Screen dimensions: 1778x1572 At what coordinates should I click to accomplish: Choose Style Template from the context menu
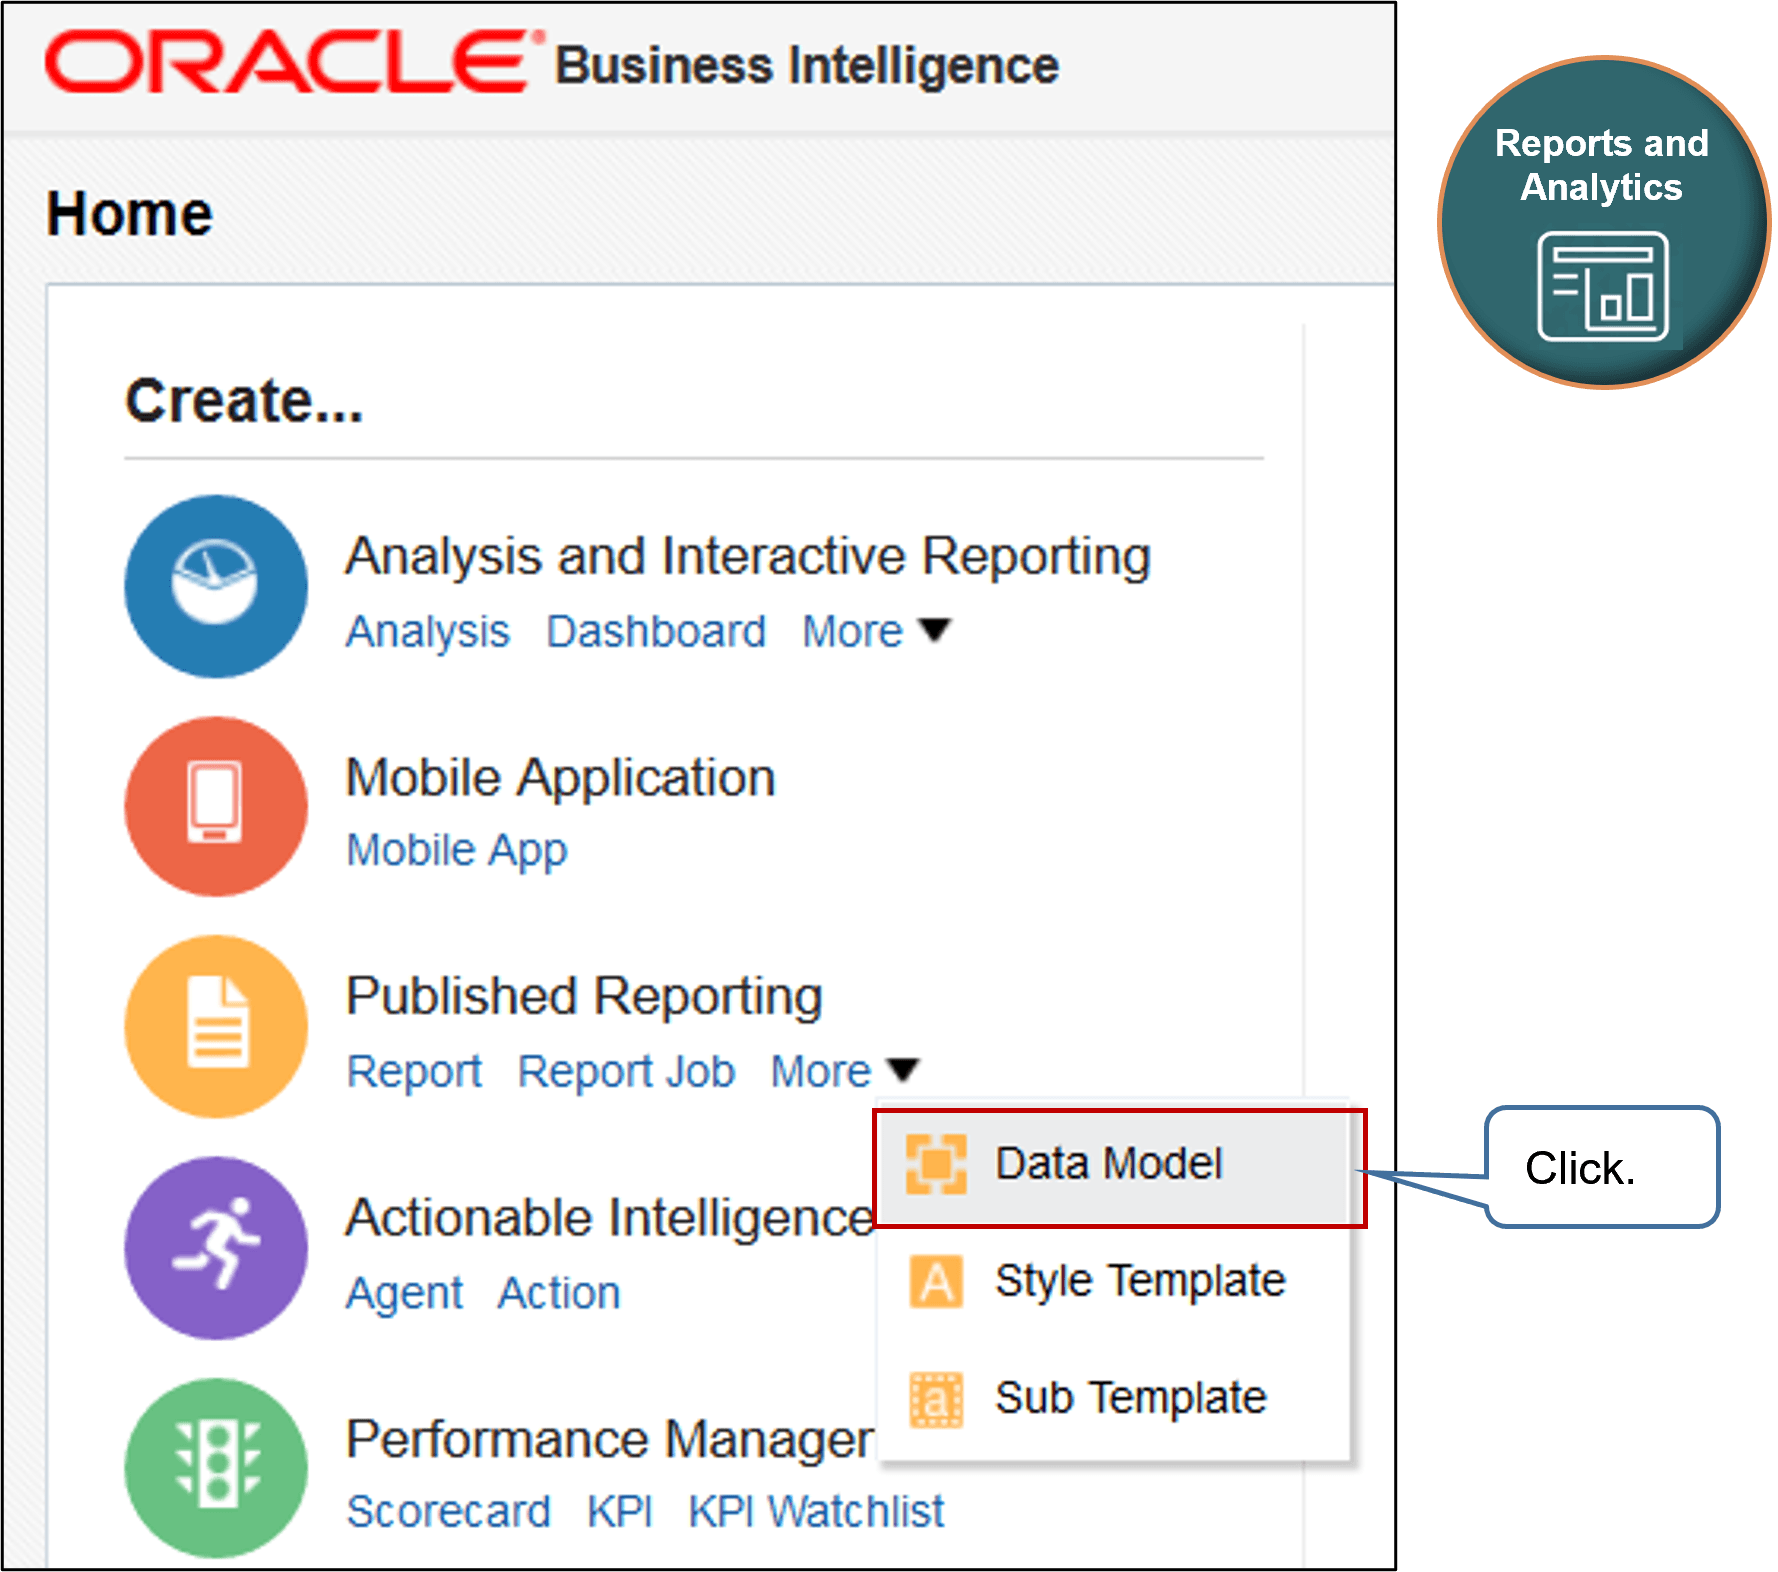click(x=1140, y=1281)
